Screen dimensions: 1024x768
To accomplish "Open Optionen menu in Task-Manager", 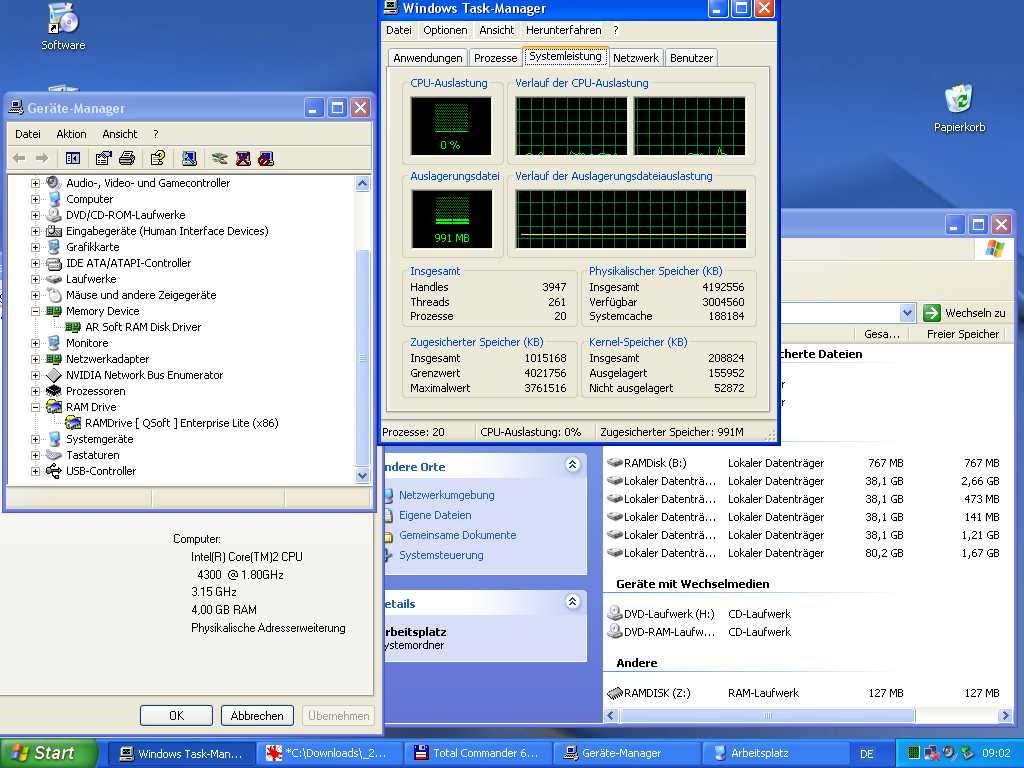I will pos(445,30).
